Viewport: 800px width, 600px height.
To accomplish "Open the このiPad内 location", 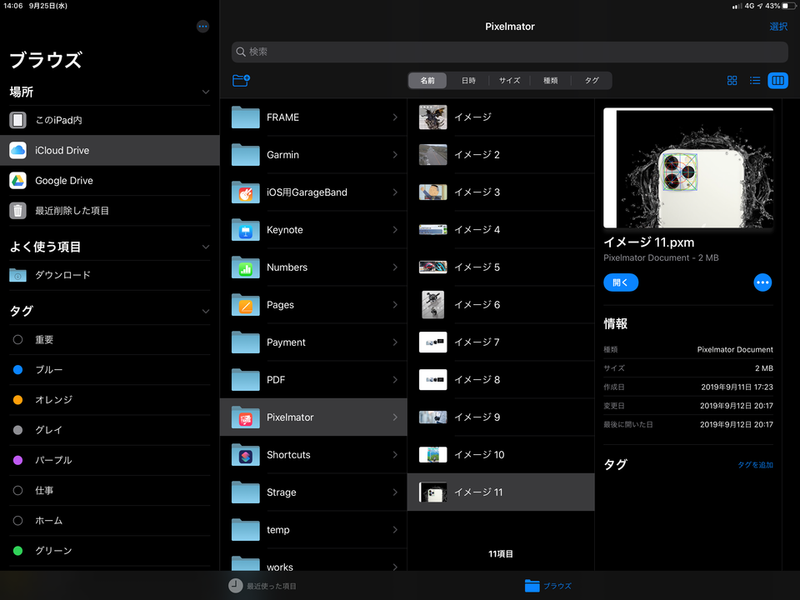I will 110,120.
